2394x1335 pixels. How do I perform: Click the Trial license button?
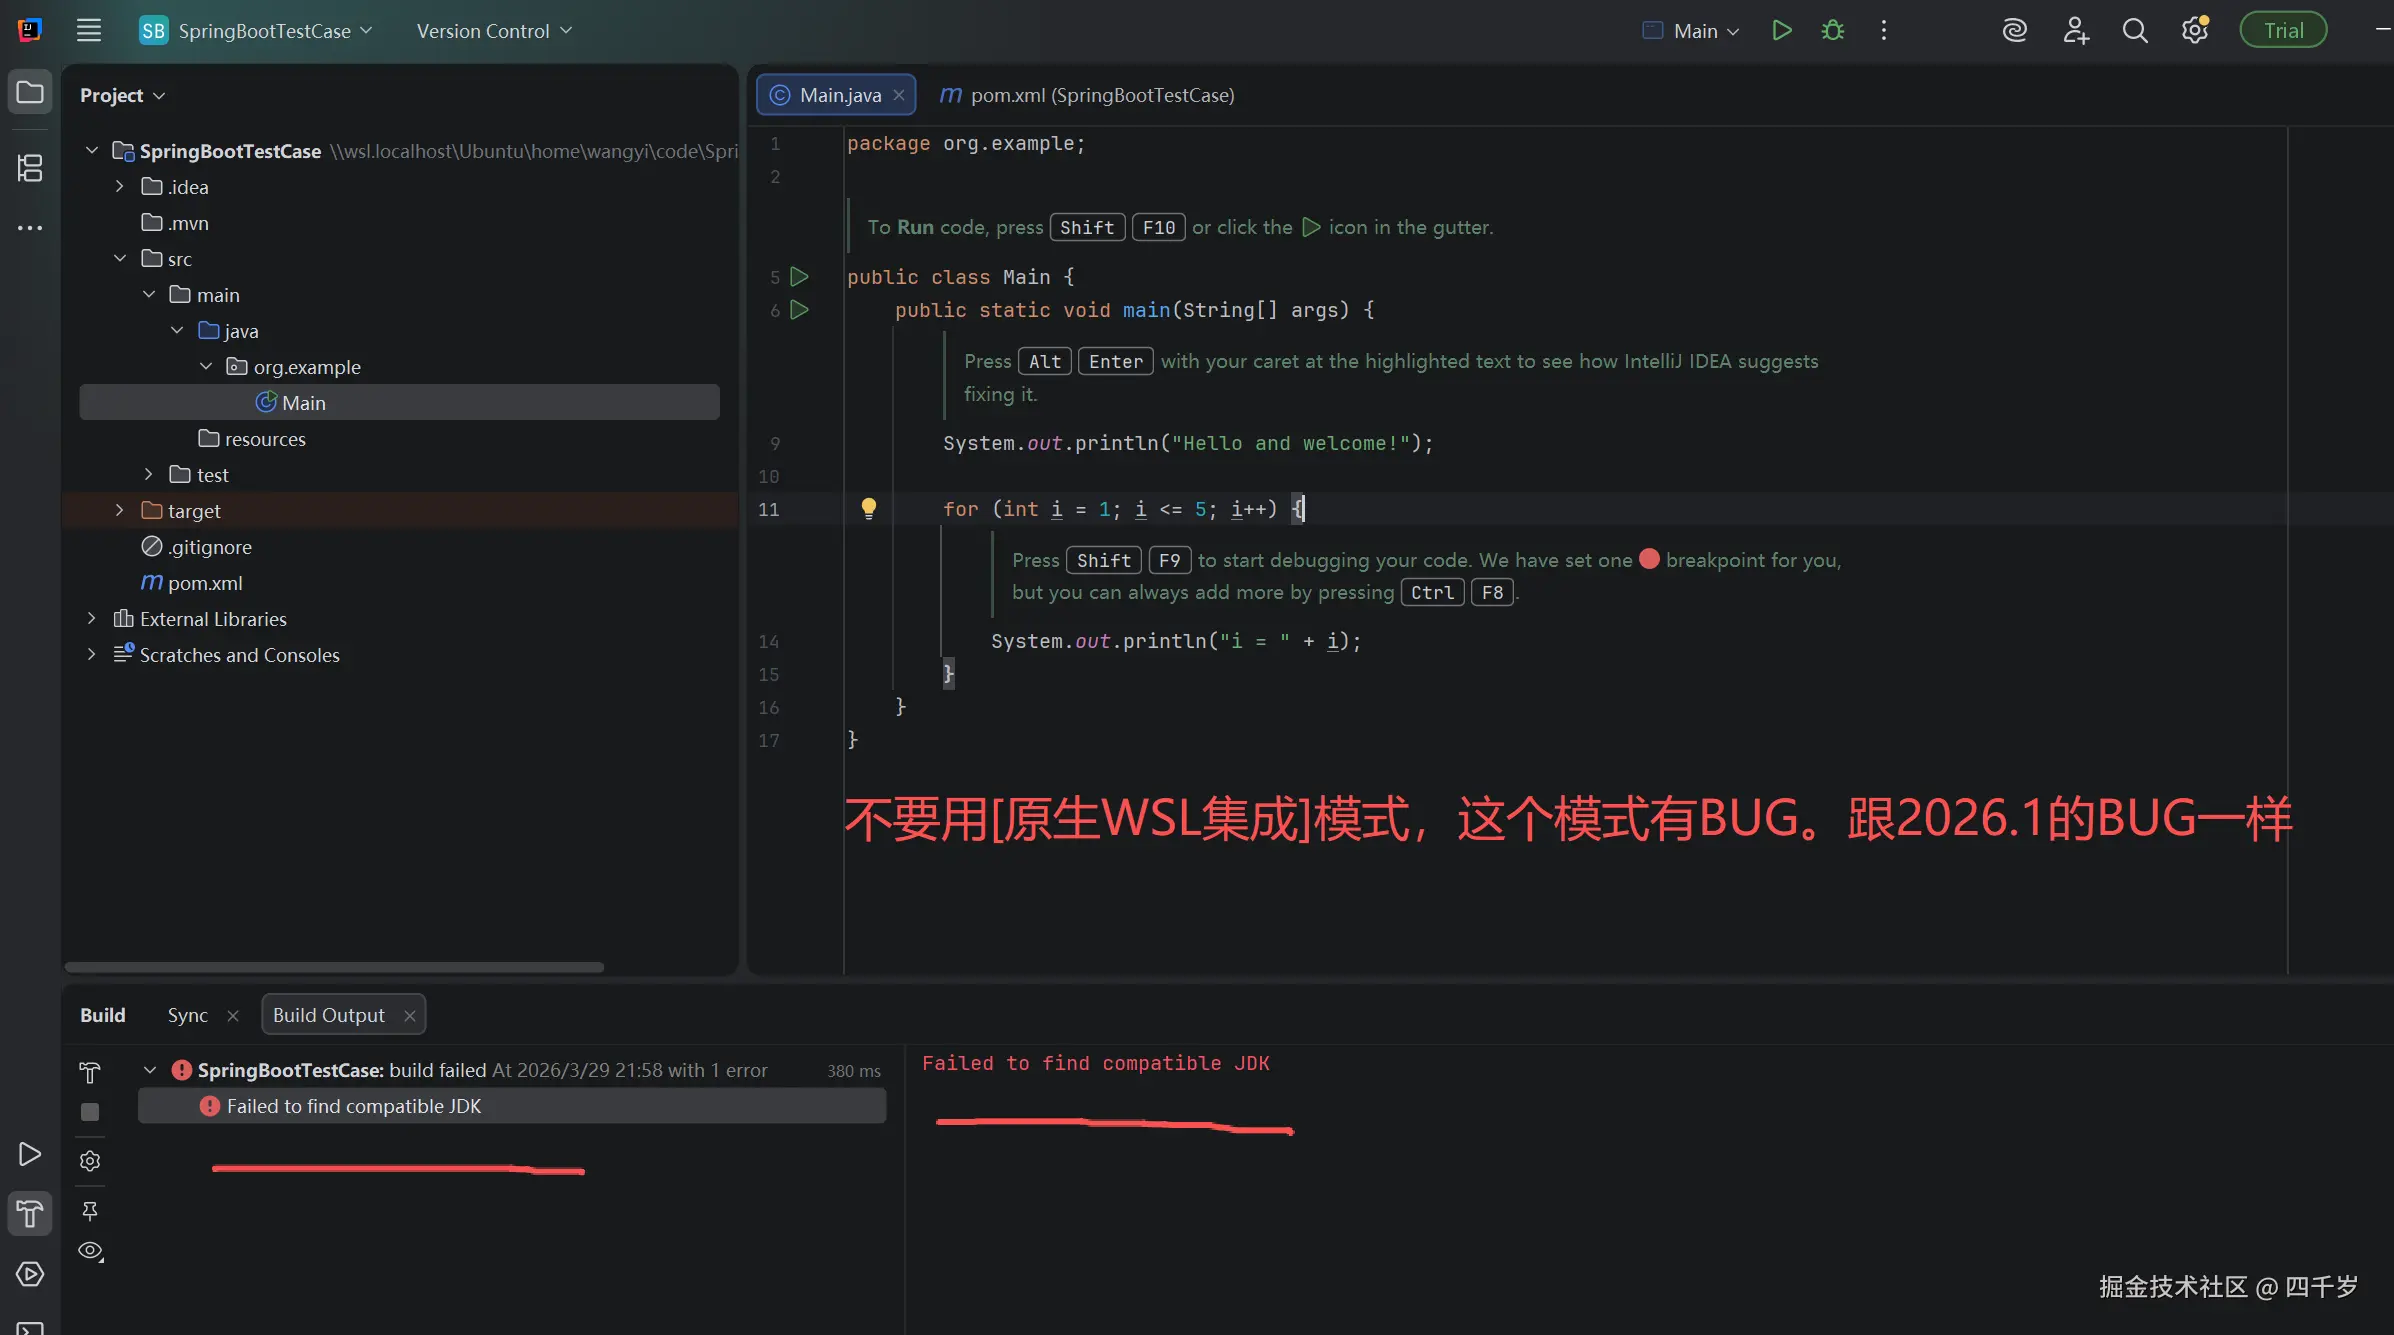[x=2284, y=29]
